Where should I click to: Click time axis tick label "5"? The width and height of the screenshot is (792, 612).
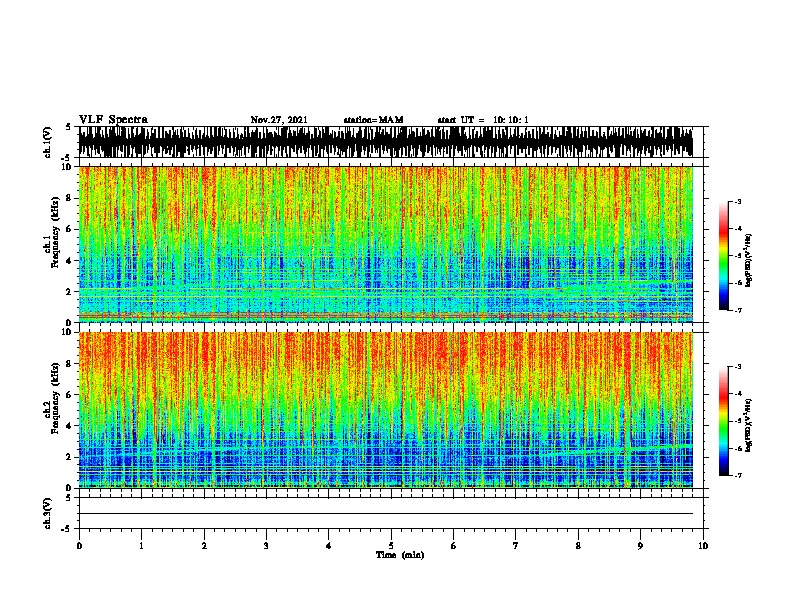391,546
